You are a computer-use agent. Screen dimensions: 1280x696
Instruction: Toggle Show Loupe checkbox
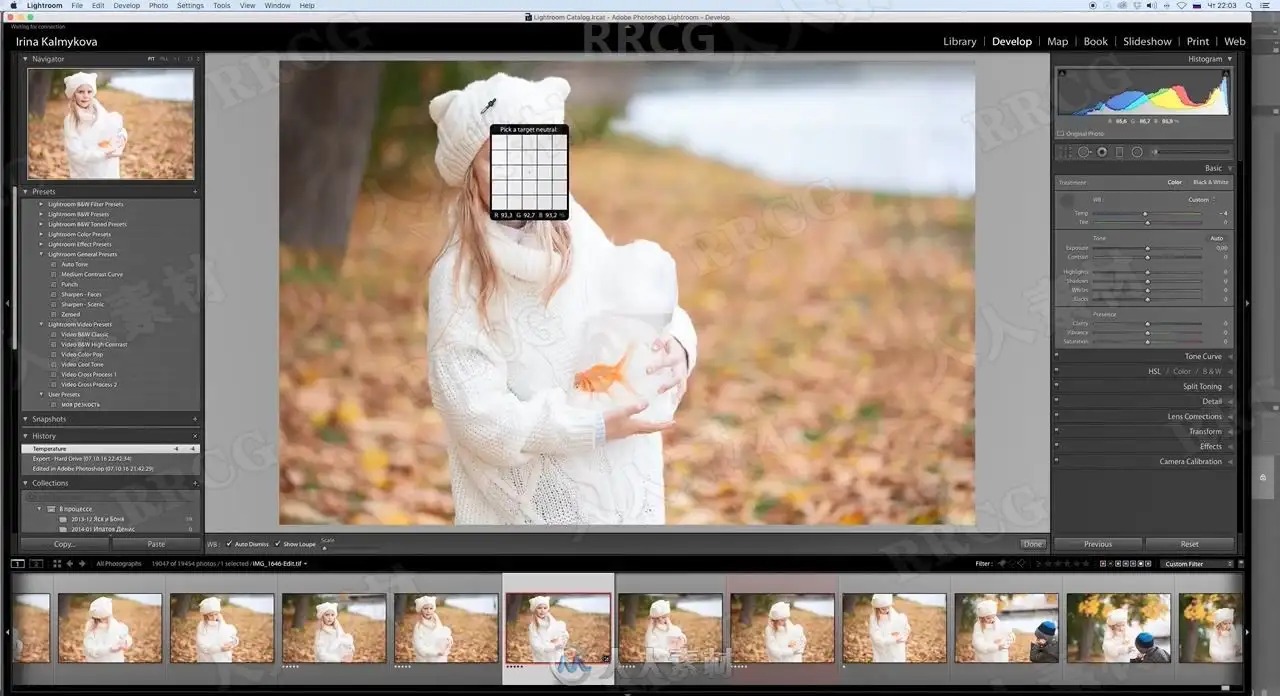(x=278, y=544)
